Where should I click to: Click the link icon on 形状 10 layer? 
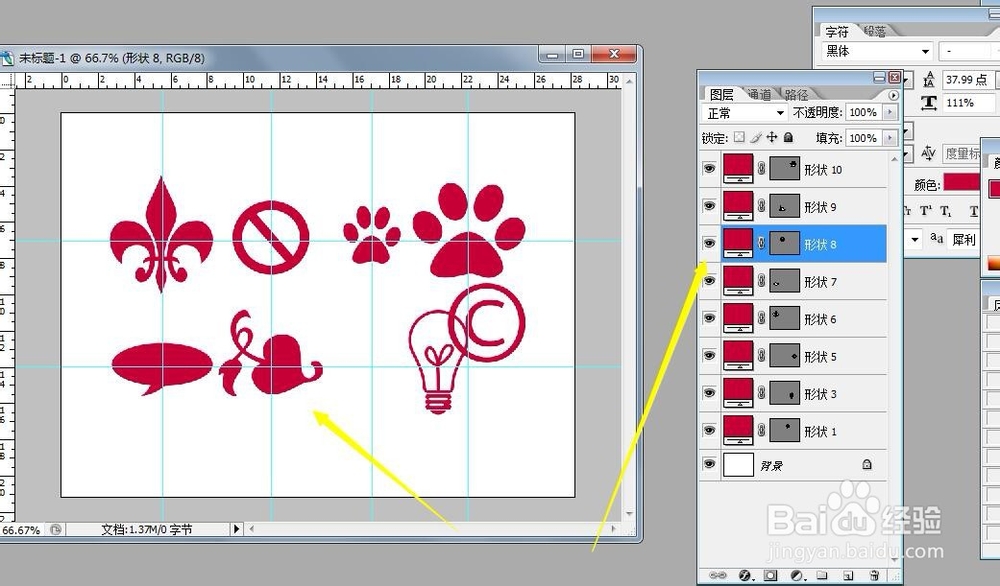pos(761,168)
